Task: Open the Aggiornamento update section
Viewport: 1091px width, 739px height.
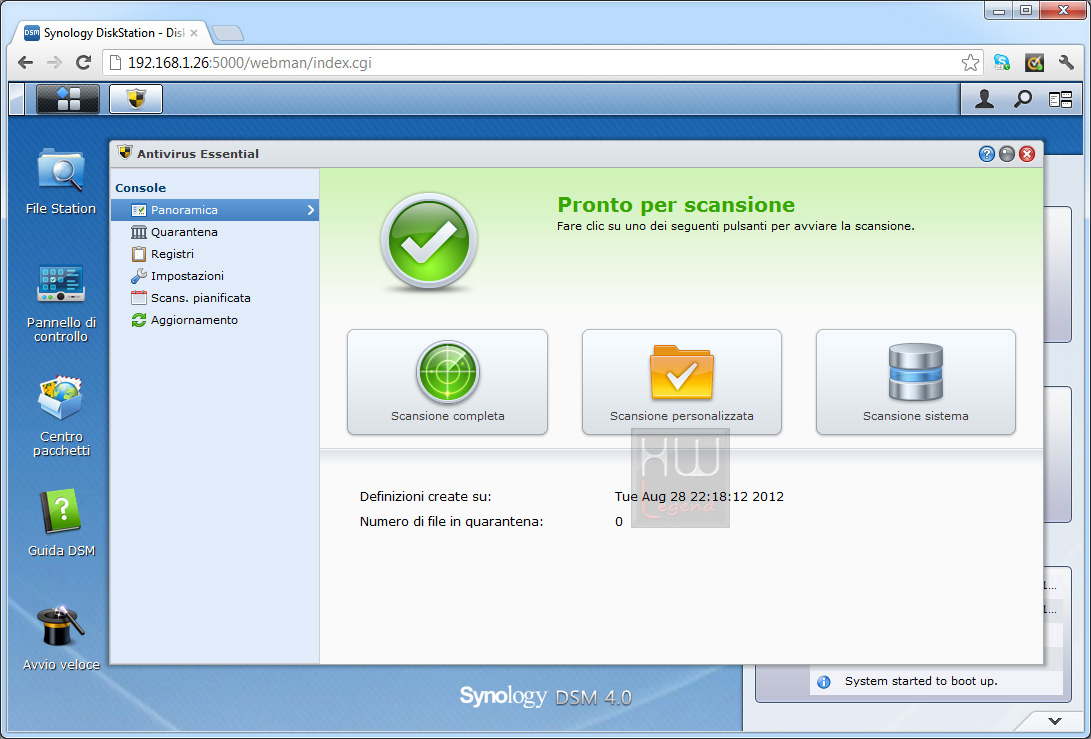Action: tap(214, 320)
